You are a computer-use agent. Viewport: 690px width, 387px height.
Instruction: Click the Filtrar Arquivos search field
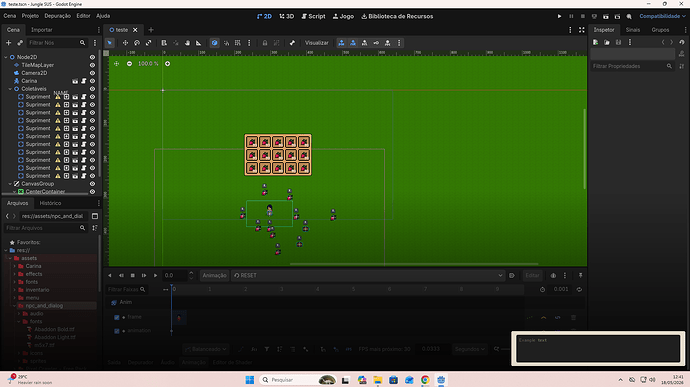[45, 228]
